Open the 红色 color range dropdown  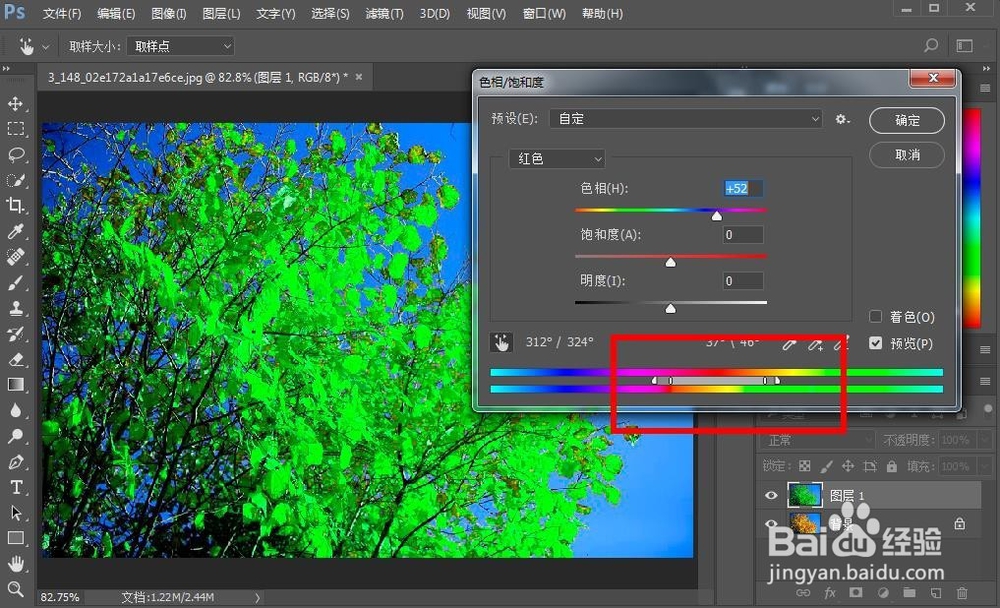click(557, 158)
